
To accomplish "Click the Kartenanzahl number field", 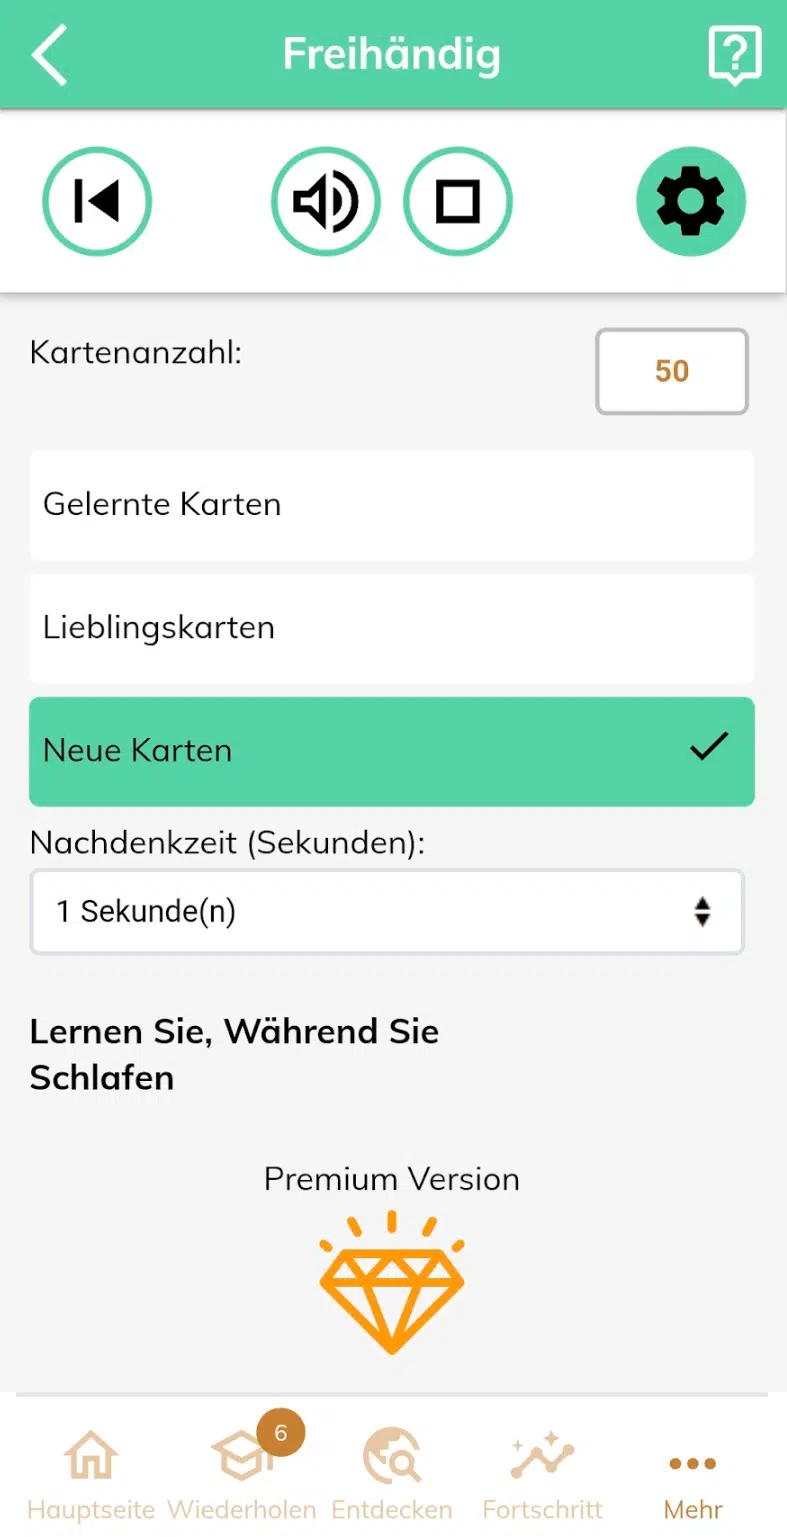I will [x=672, y=372].
